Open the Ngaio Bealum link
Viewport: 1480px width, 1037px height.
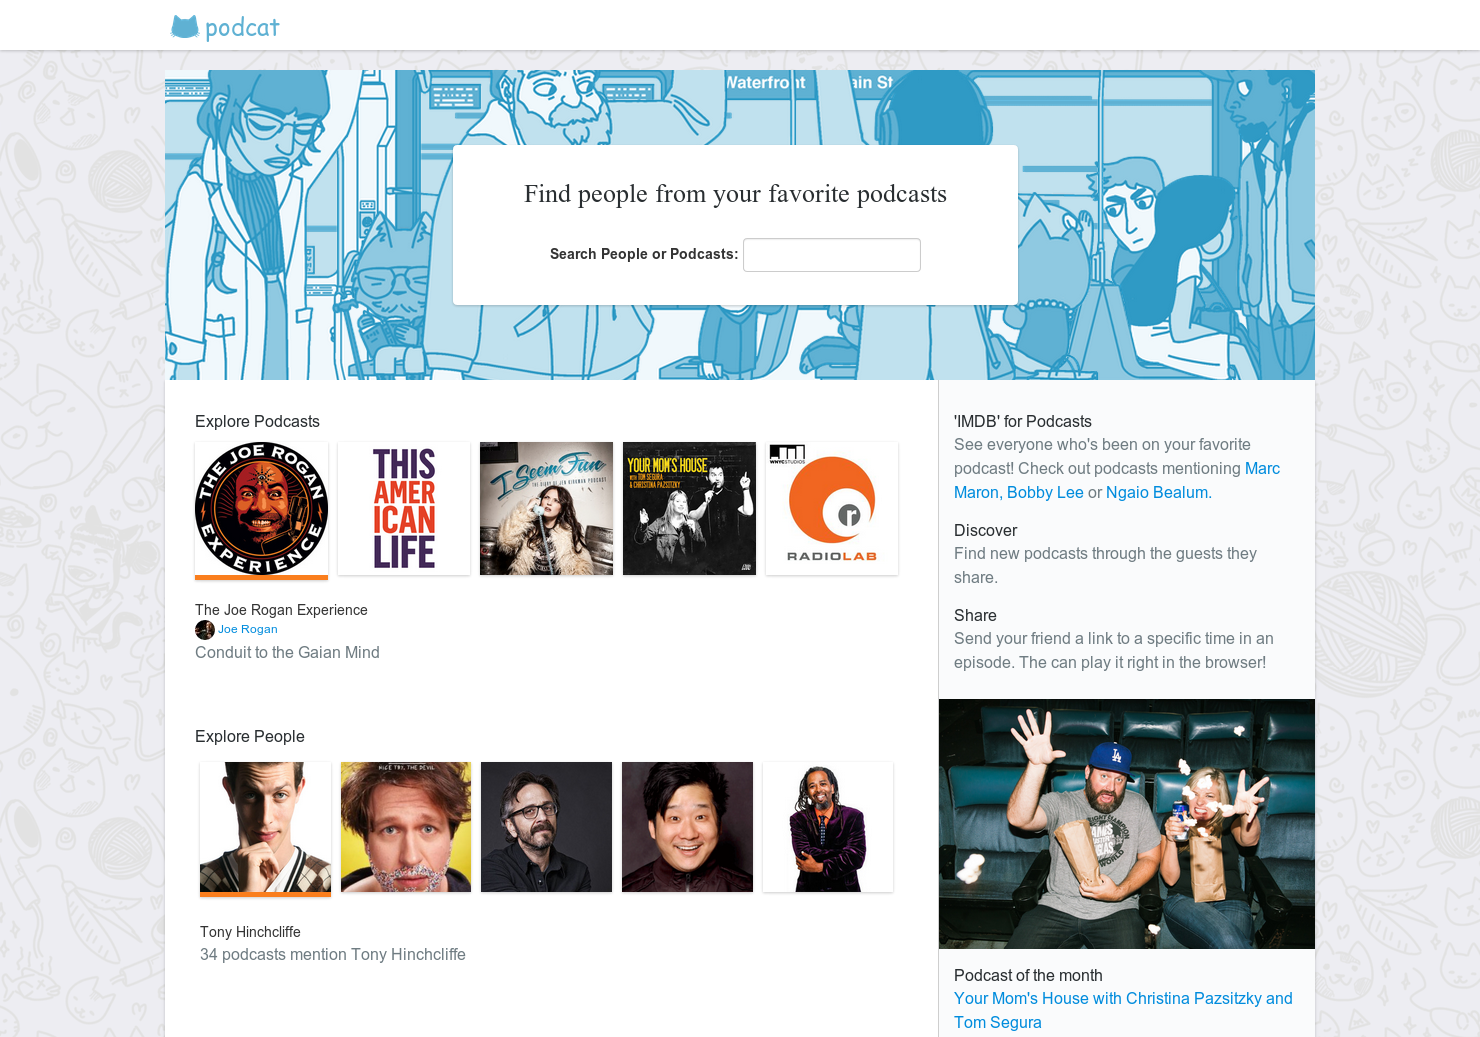1159,493
